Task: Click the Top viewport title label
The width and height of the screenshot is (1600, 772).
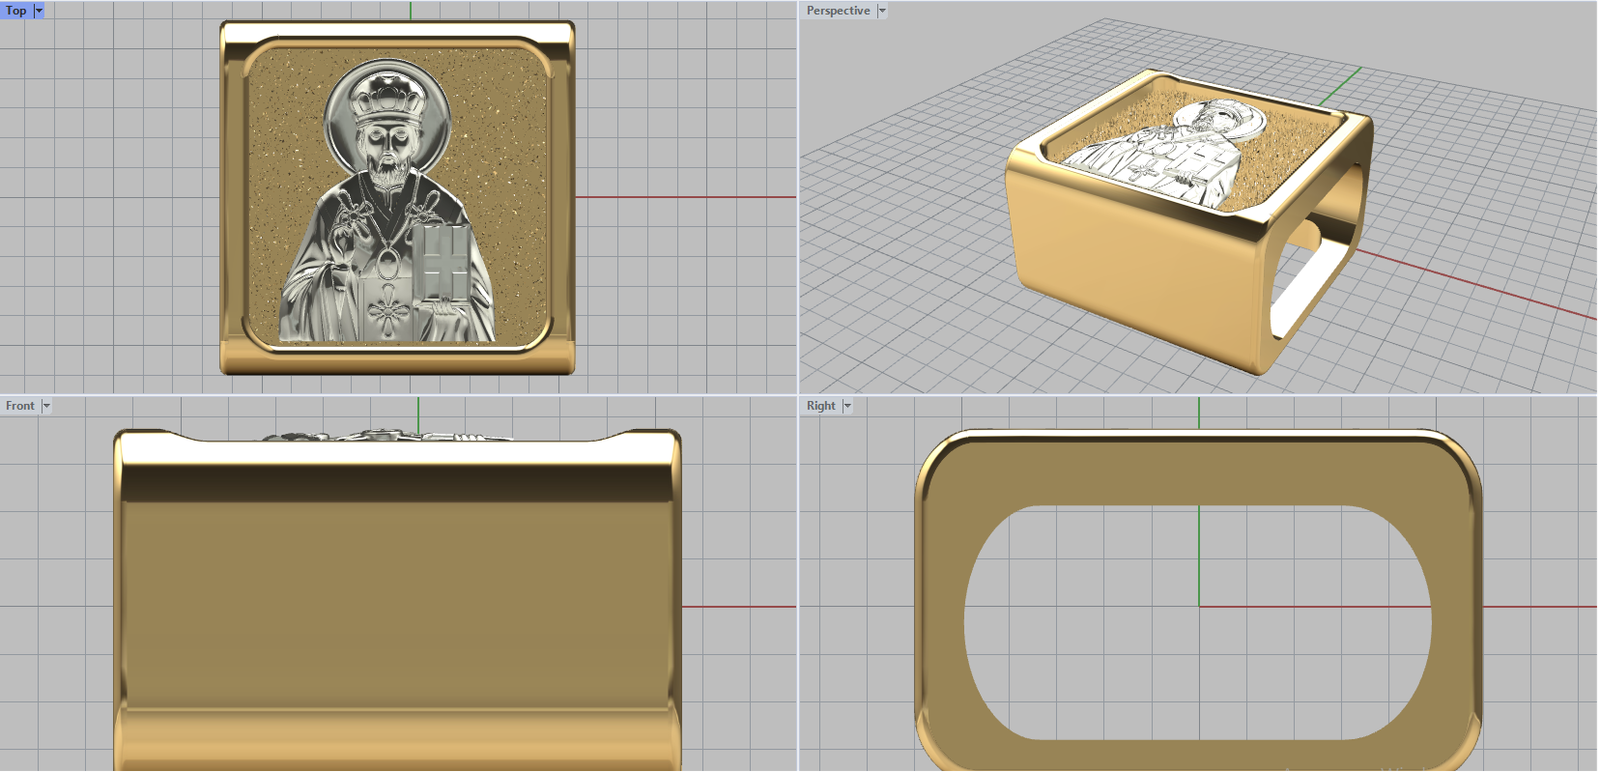Action: click(16, 11)
